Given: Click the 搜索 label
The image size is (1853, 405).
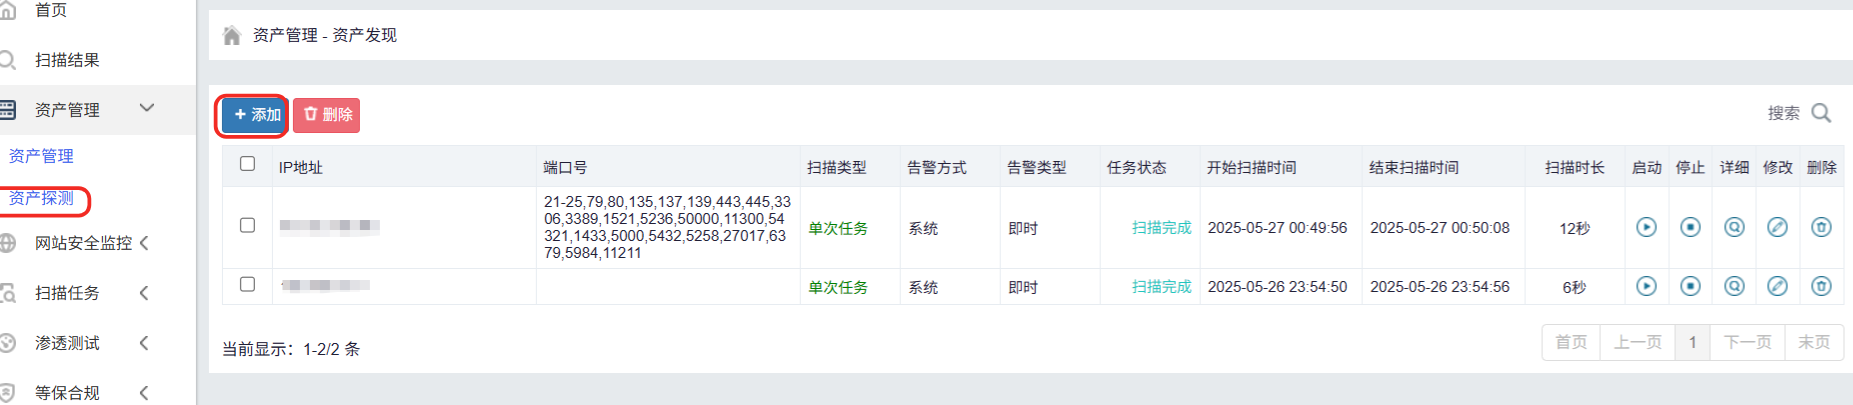Looking at the screenshot, I should click(x=1784, y=113).
